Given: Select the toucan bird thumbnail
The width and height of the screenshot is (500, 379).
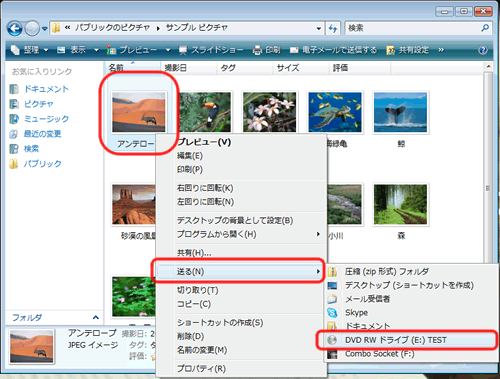Looking at the screenshot, I should tap(205, 112).
